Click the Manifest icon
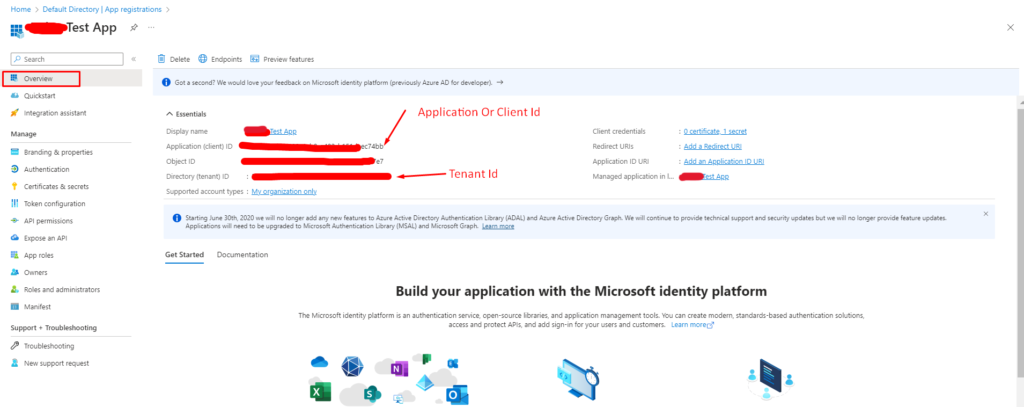The image size is (1024, 407). coord(14,306)
